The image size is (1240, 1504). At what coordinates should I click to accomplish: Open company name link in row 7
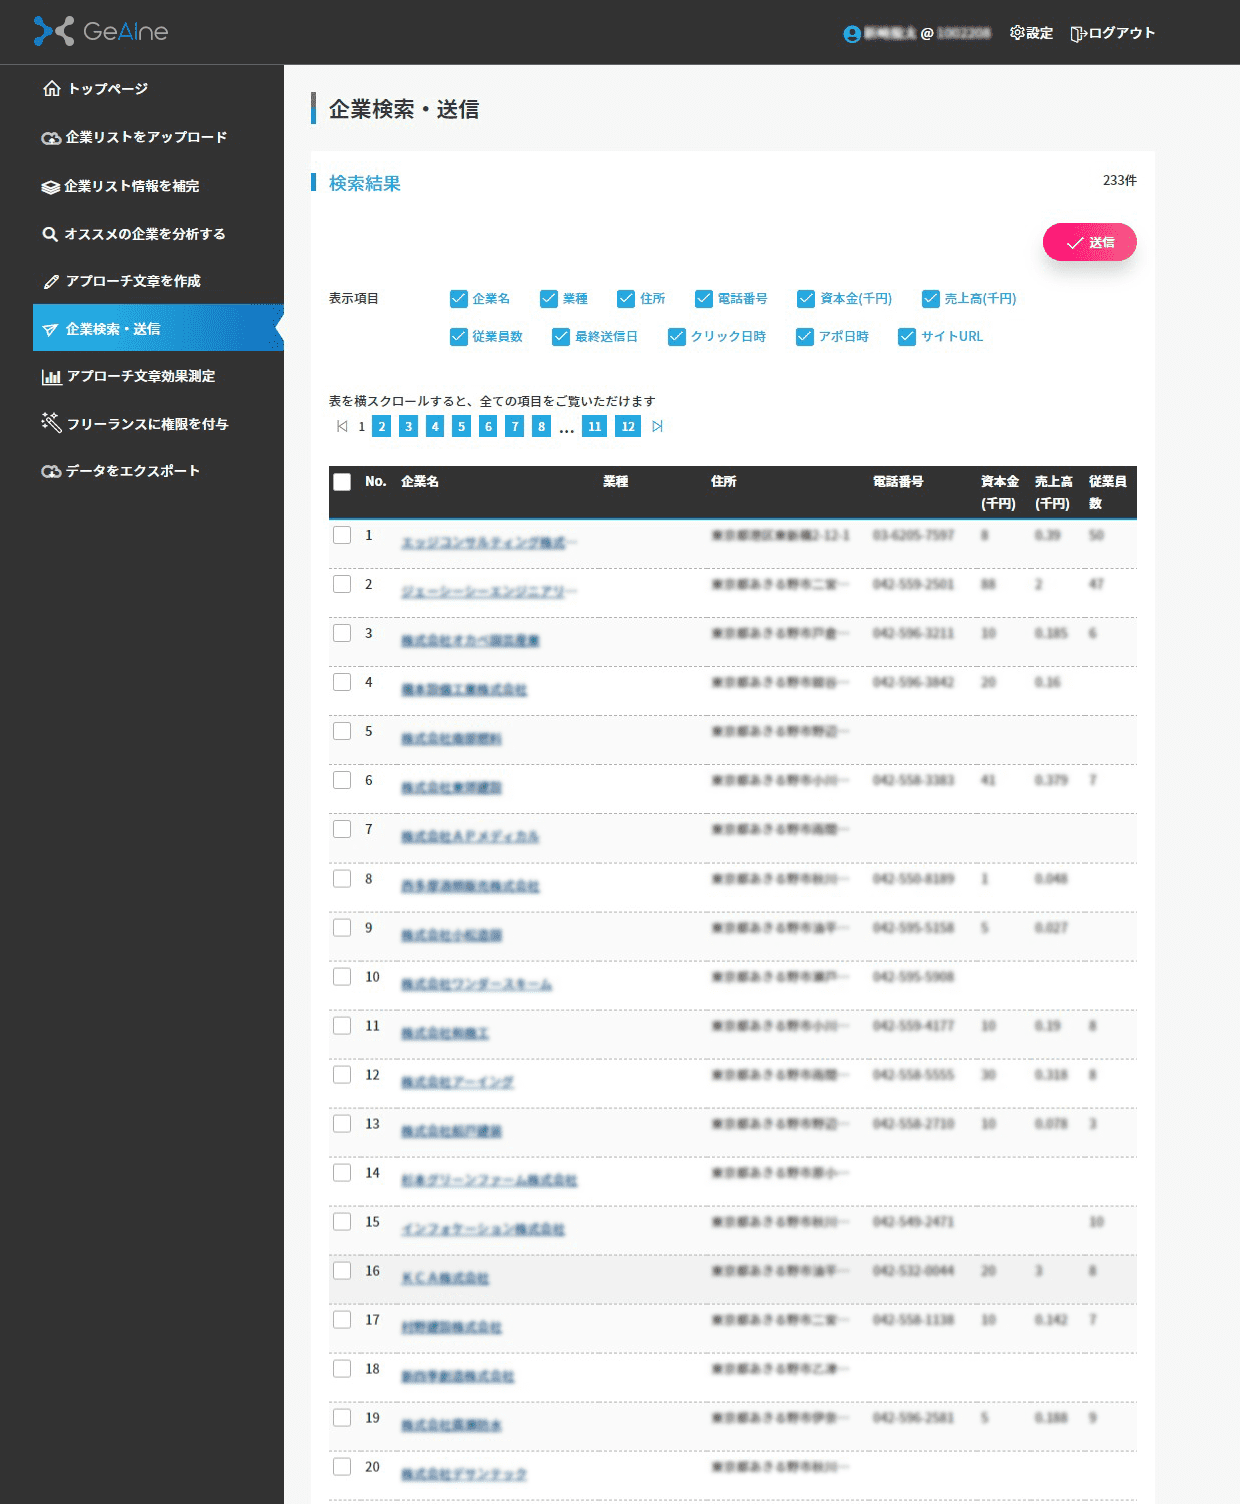[470, 837]
